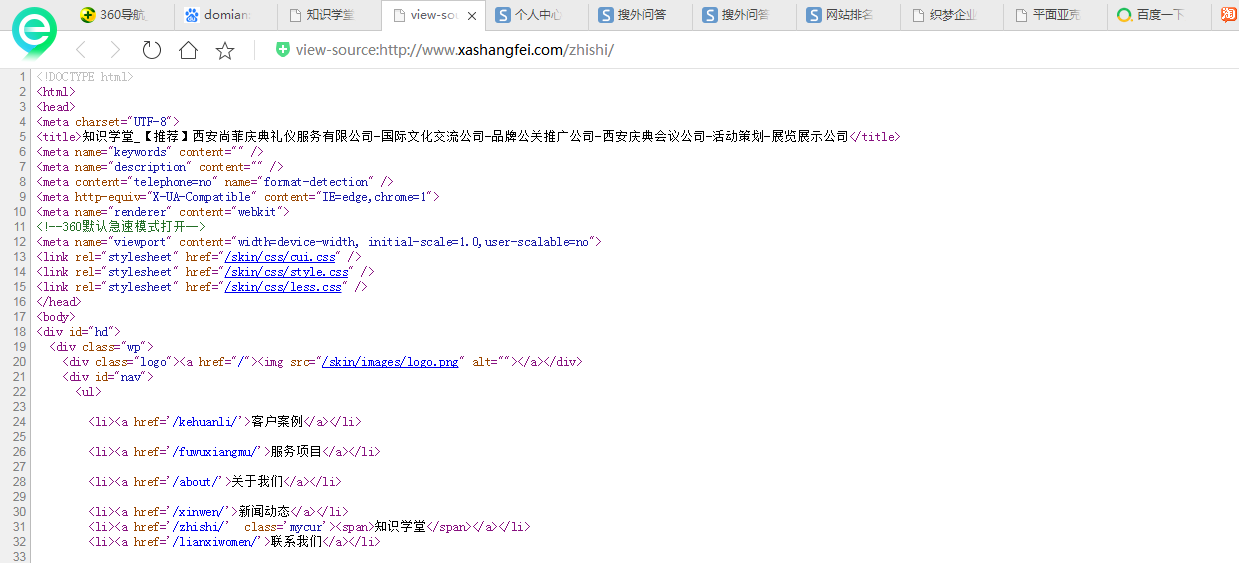
Task: Bookmark this page with the star icon
Action: tap(225, 50)
